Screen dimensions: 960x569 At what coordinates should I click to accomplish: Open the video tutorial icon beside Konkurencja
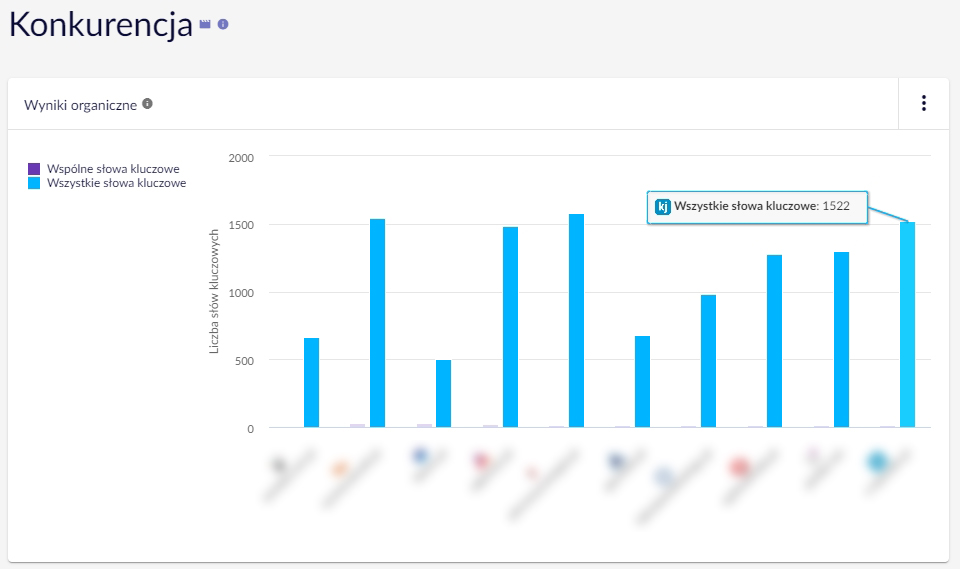(x=205, y=24)
